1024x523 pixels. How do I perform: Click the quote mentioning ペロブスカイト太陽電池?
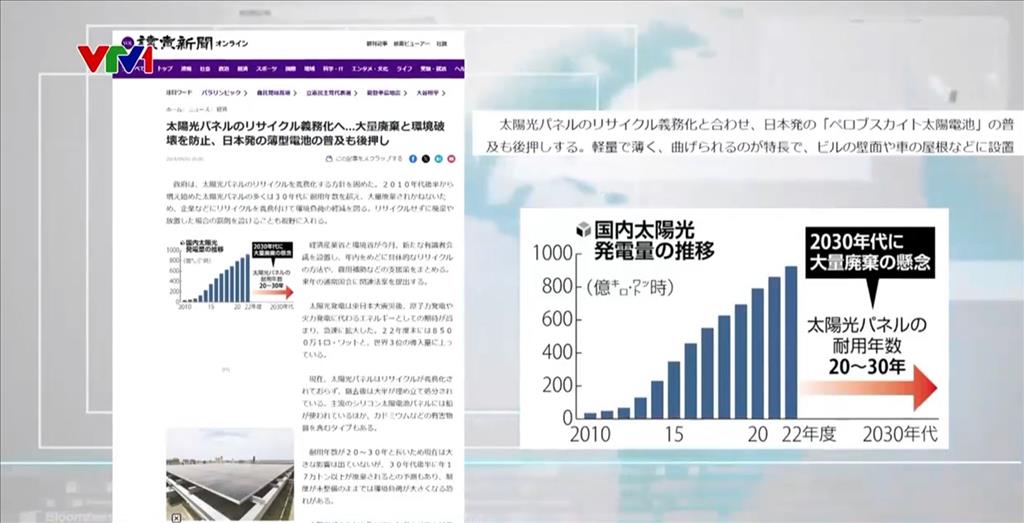coord(748,135)
